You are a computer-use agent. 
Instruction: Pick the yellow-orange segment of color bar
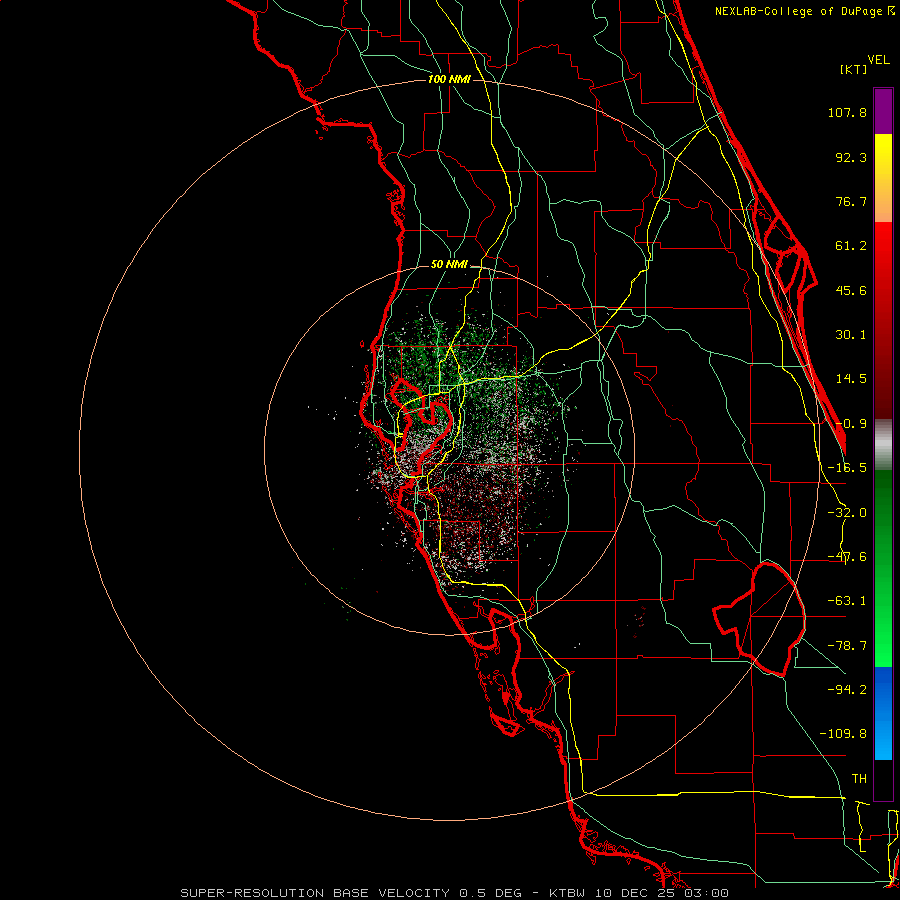[883, 179]
